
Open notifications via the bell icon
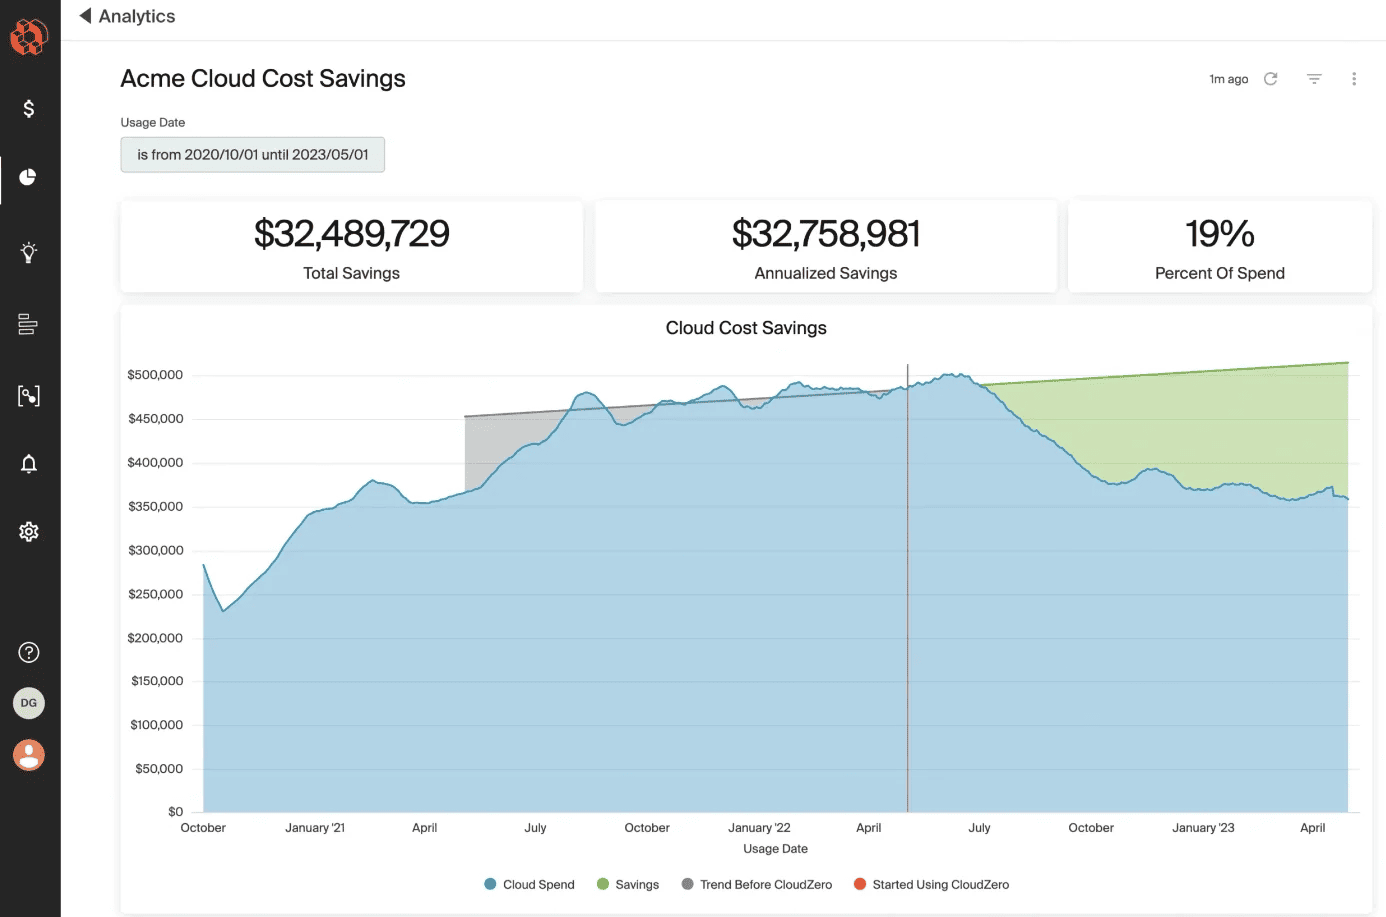click(x=28, y=463)
